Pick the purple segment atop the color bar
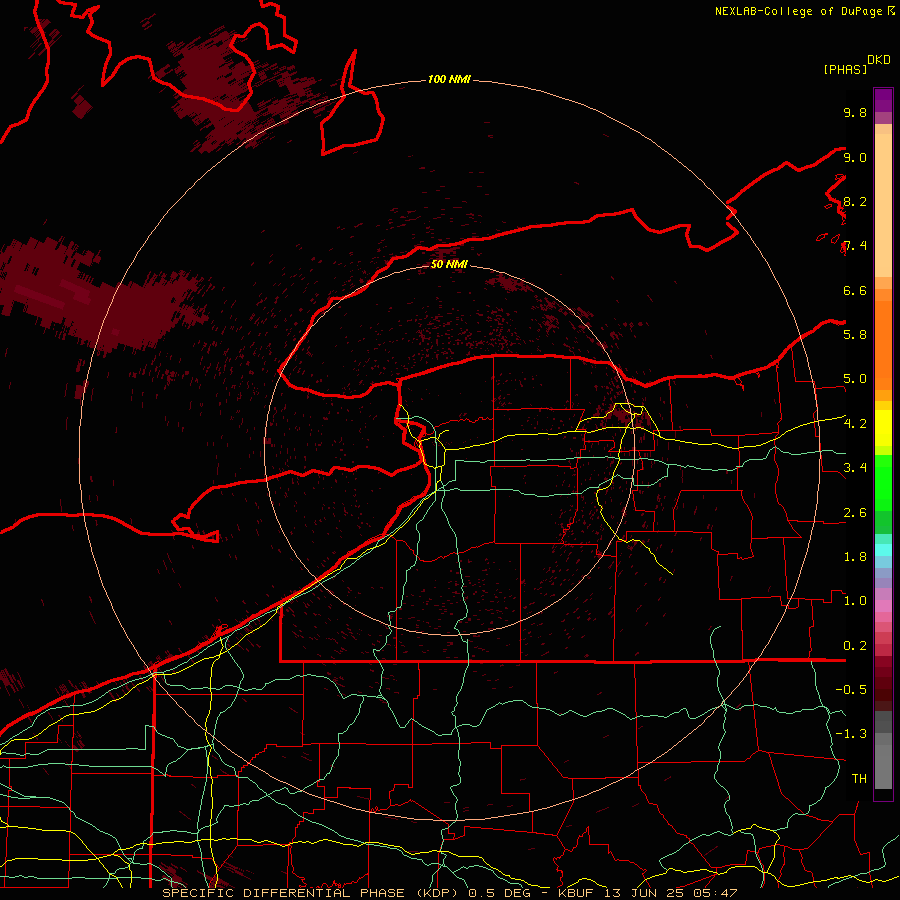 tap(883, 100)
